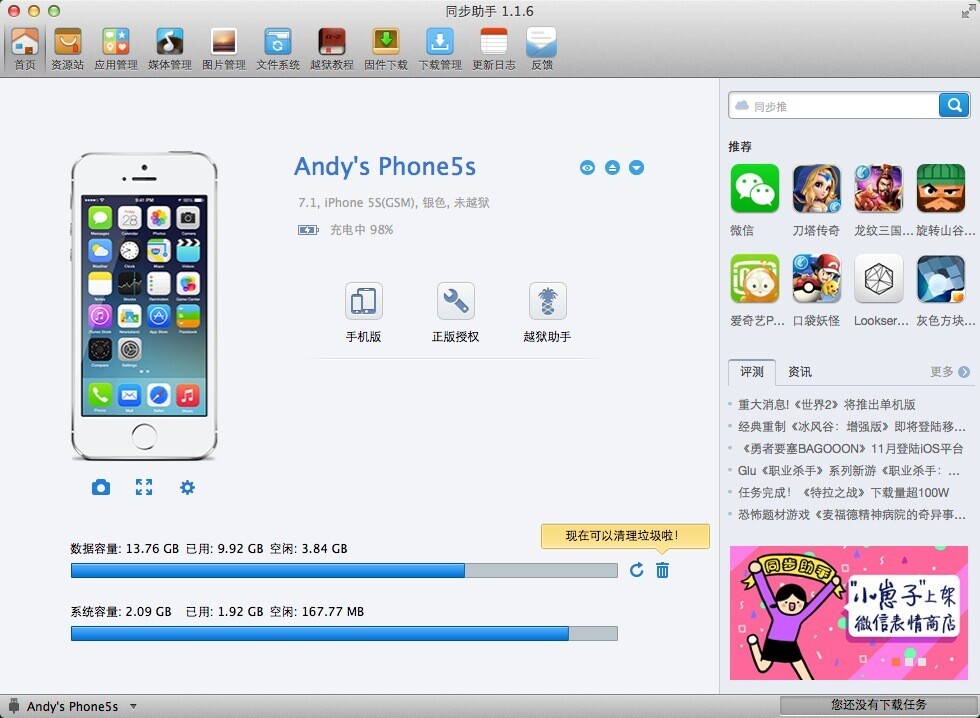
Task: Open 下载管理 download manager icon
Action: [440, 49]
